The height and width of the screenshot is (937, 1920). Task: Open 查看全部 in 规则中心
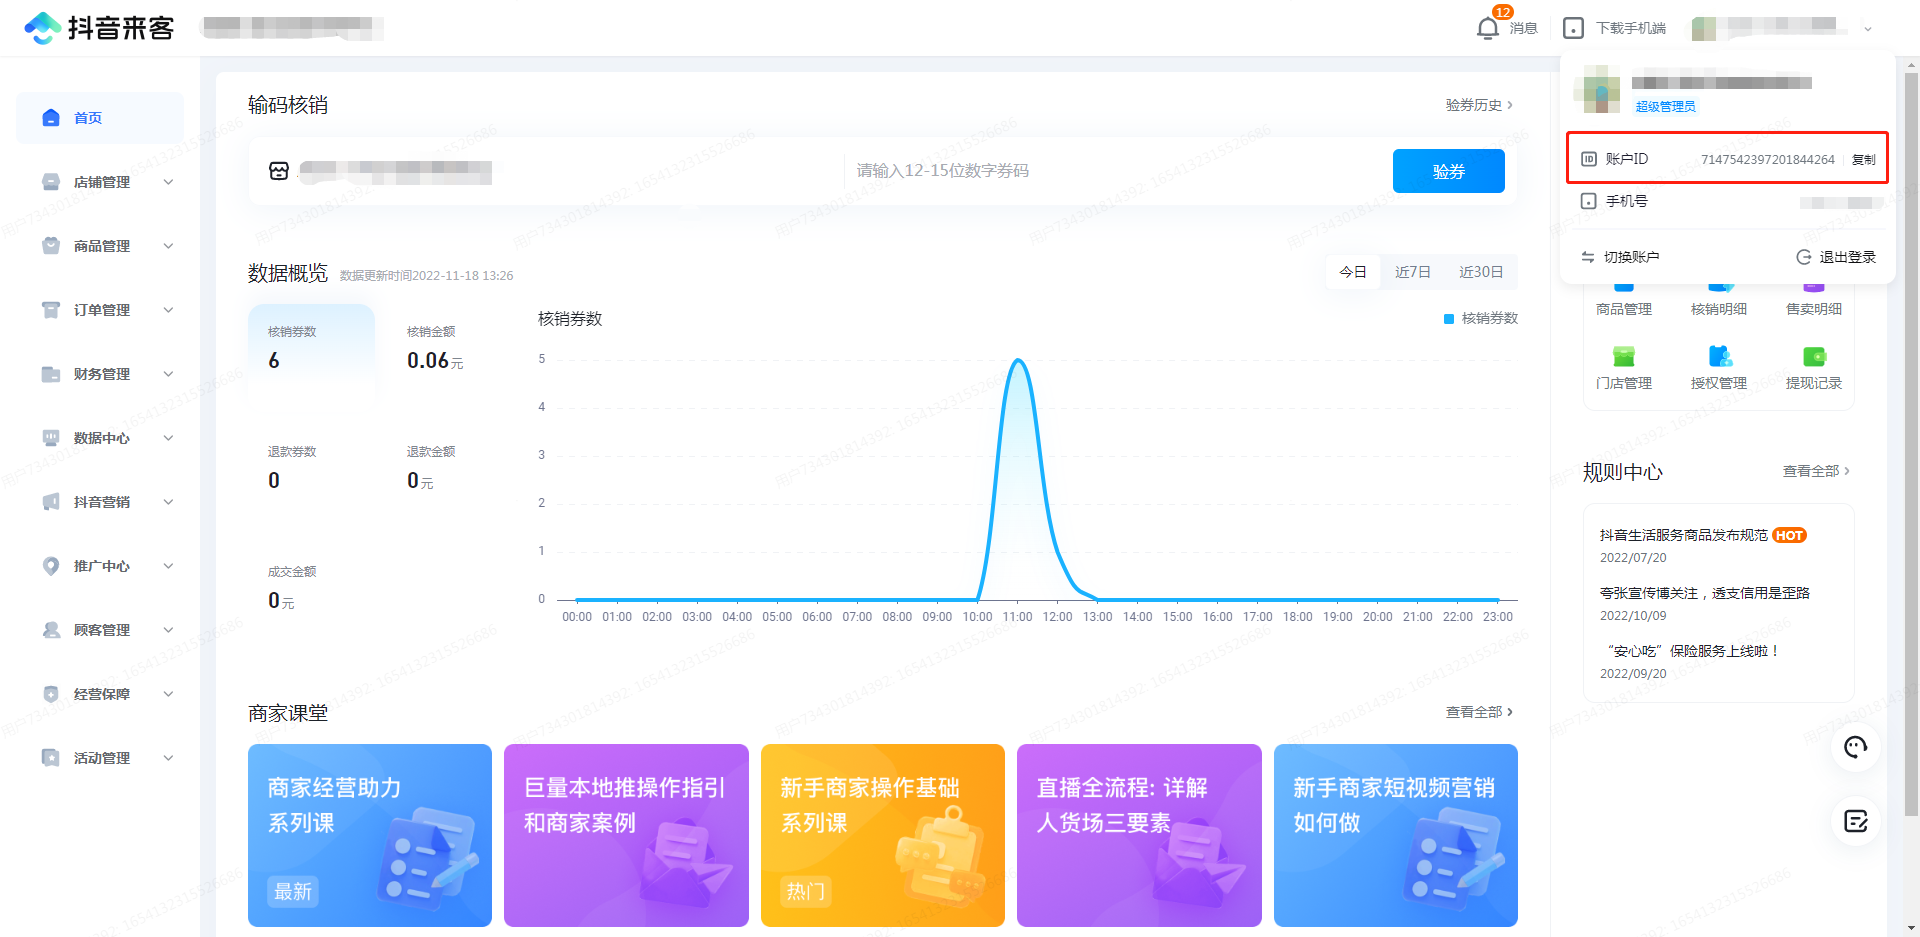[x=1816, y=471]
